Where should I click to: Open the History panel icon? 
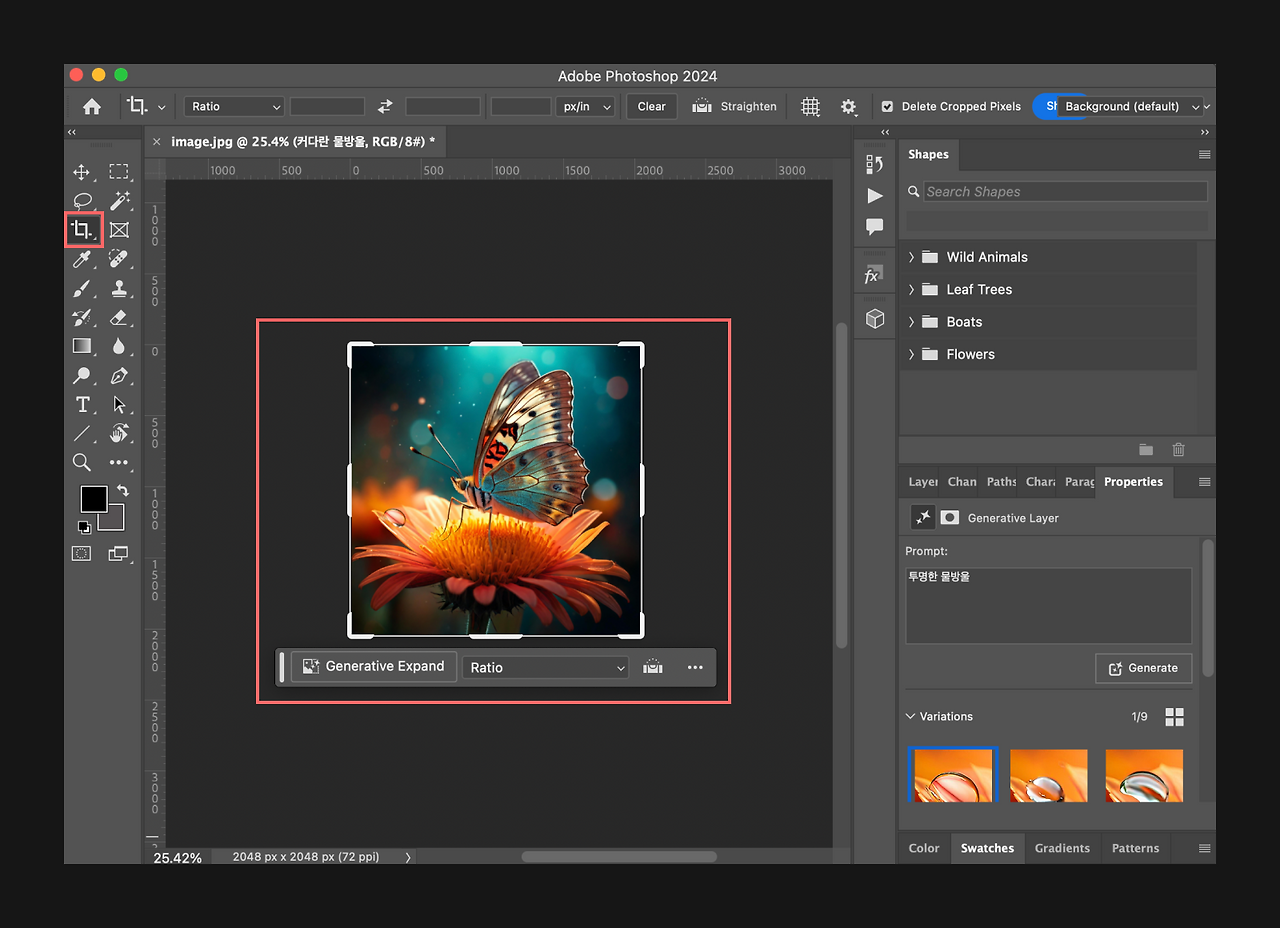coord(875,164)
